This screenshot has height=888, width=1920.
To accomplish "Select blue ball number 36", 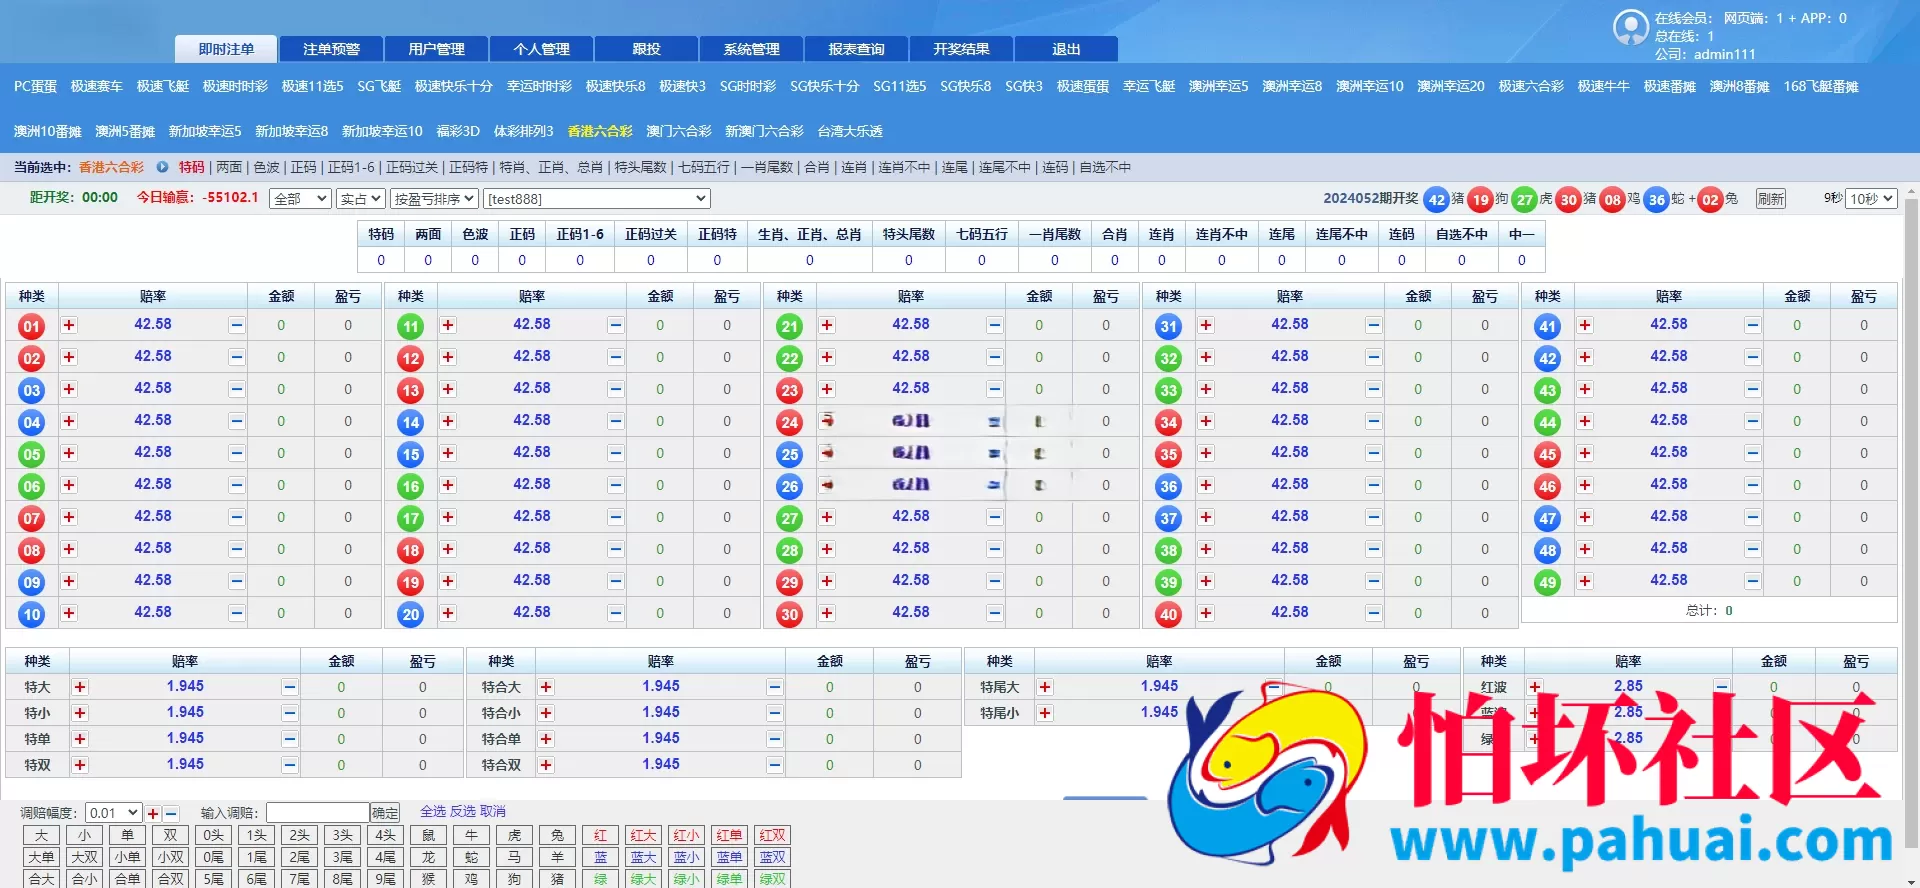I will click(x=1169, y=486).
